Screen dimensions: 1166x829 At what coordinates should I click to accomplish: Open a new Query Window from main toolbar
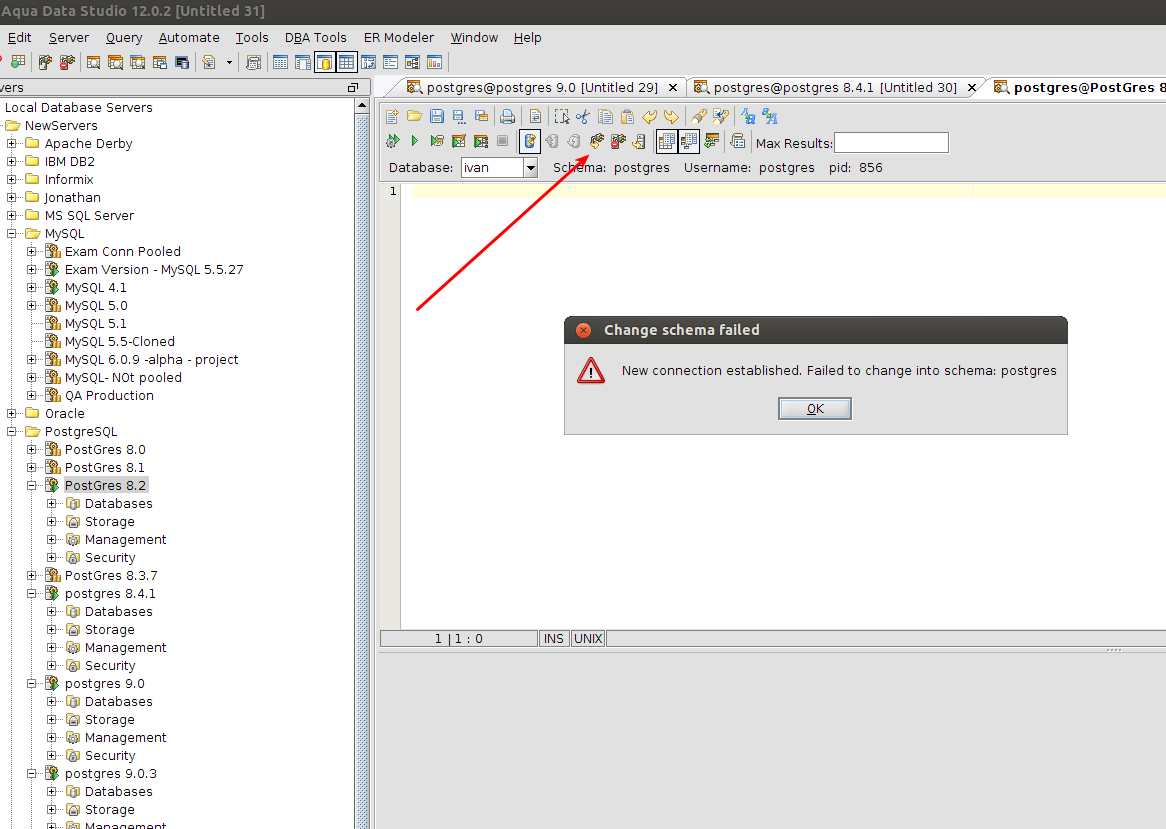tap(94, 62)
